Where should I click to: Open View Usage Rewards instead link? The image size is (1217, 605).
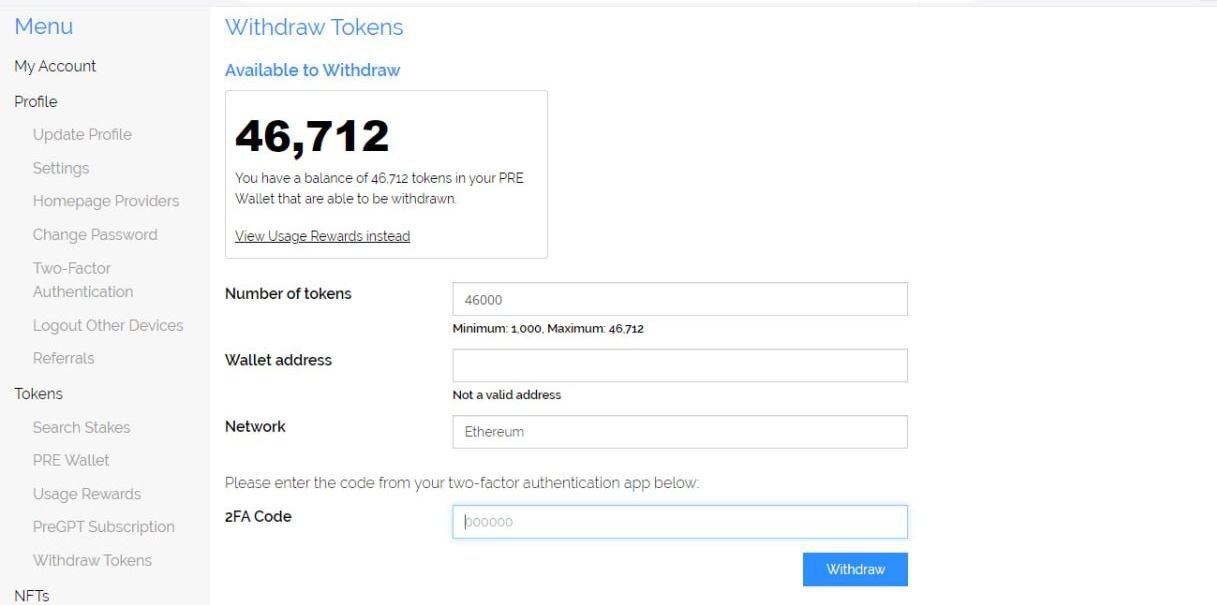click(322, 236)
